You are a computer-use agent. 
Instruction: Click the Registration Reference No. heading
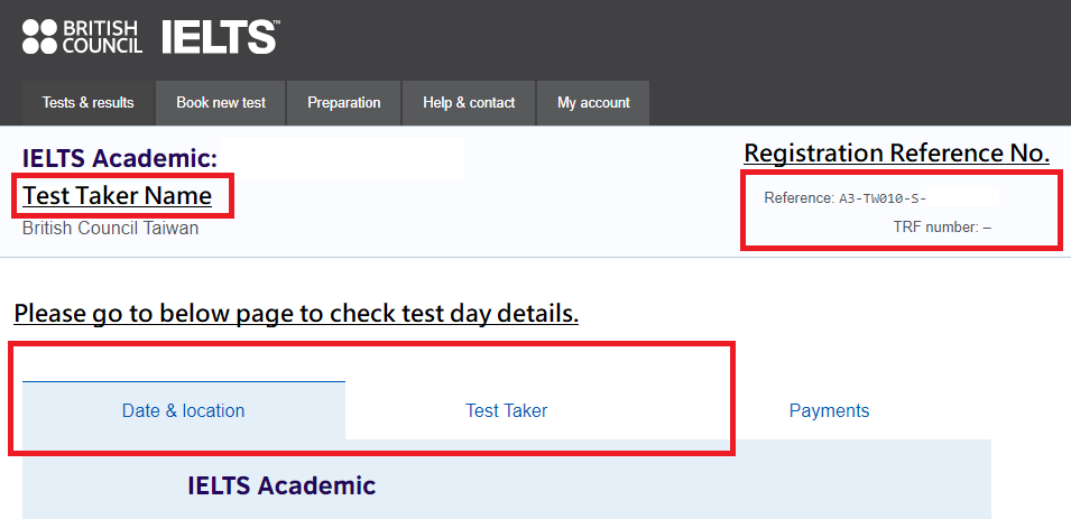(x=896, y=154)
